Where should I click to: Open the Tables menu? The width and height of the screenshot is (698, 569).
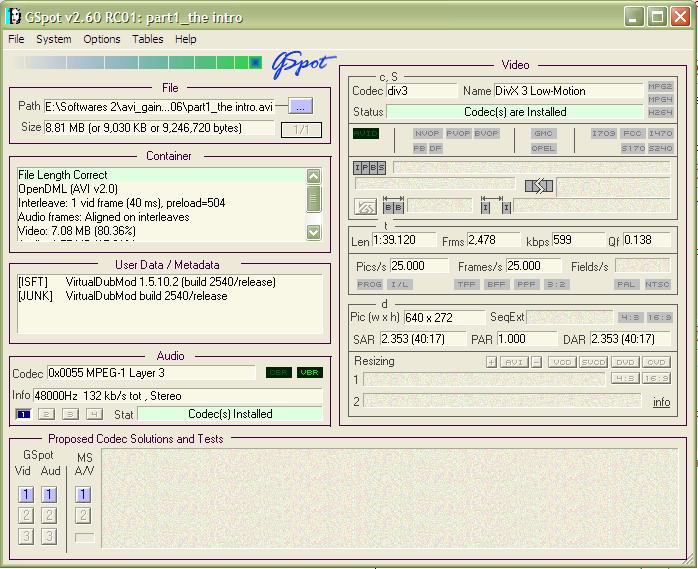point(148,39)
